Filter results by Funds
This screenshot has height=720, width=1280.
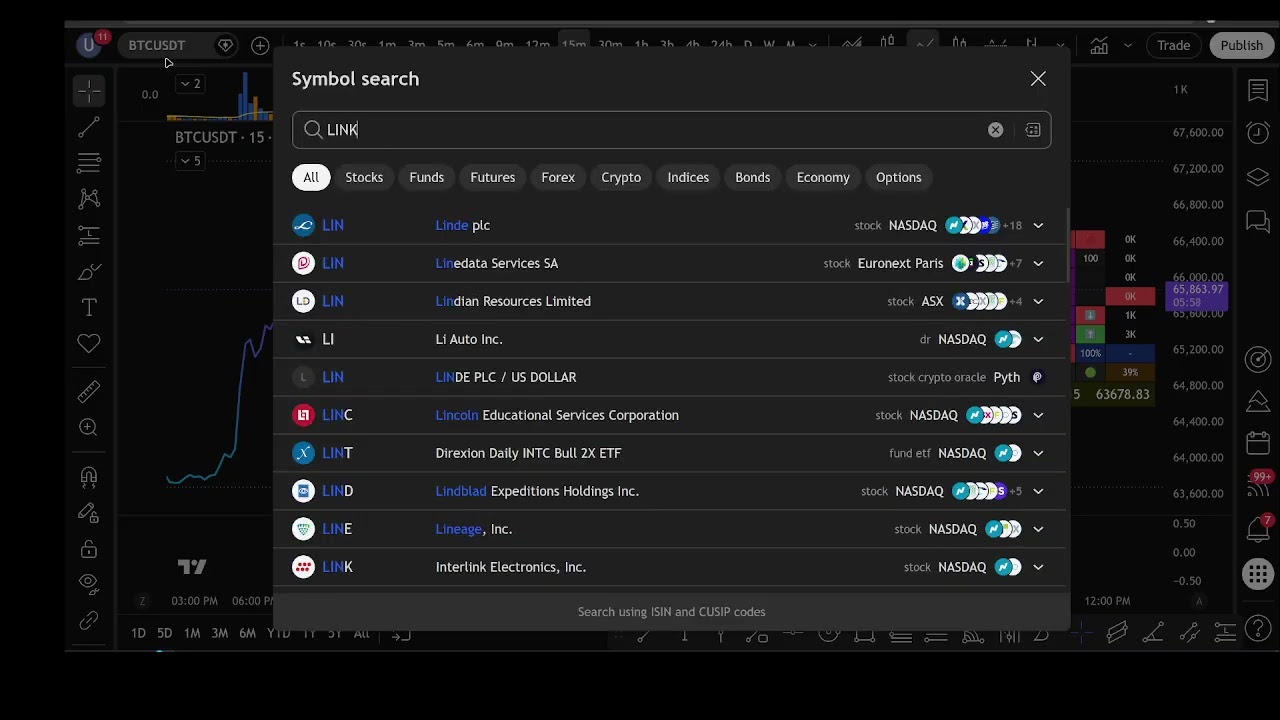pyautogui.click(x=426, y=177)
